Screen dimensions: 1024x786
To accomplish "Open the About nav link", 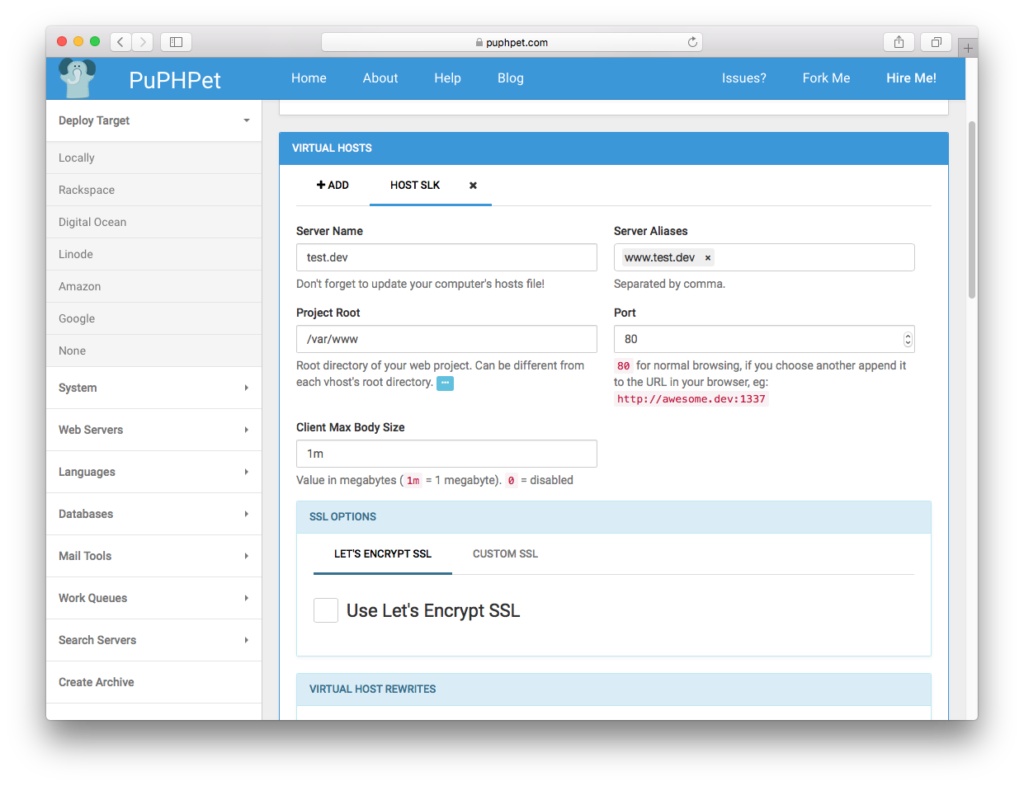I will 380,78.
